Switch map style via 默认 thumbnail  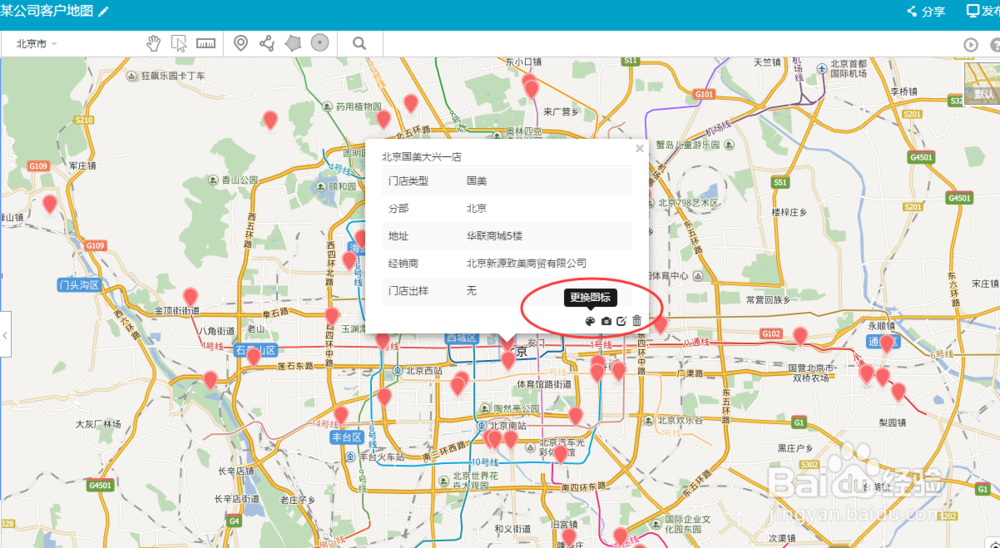tap(982, 84)
